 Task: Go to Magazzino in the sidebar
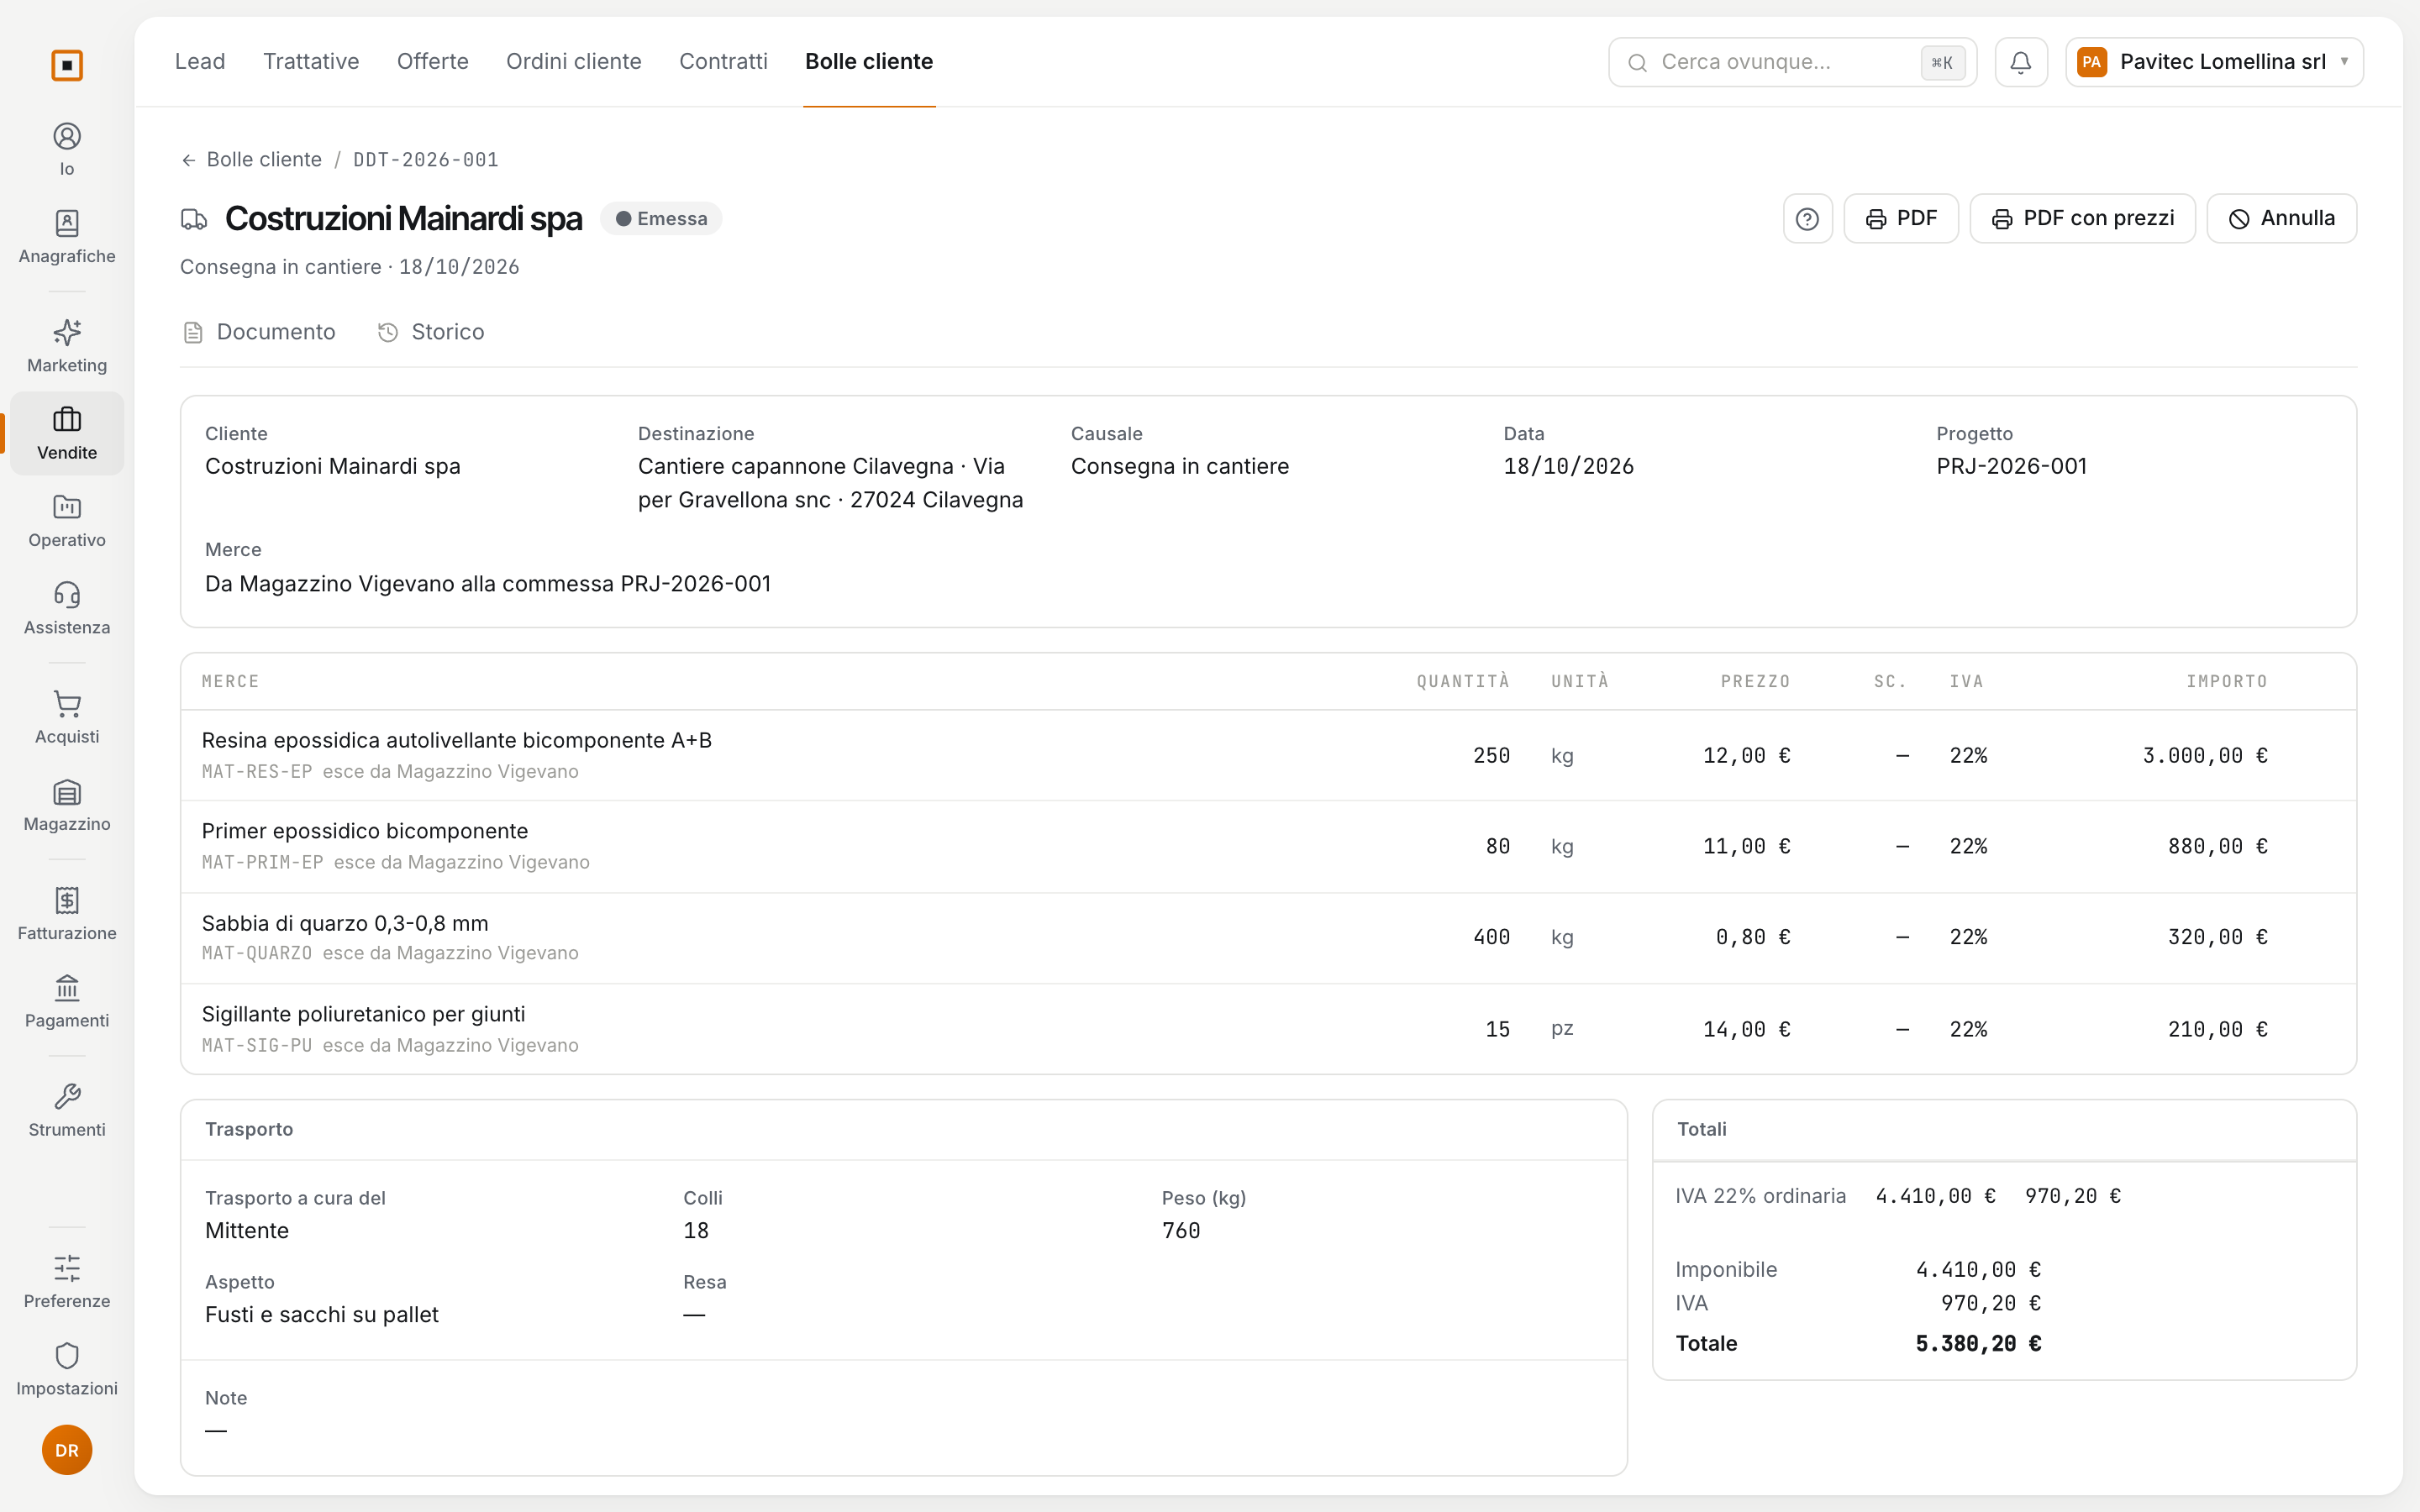click(x=67, y=805)
